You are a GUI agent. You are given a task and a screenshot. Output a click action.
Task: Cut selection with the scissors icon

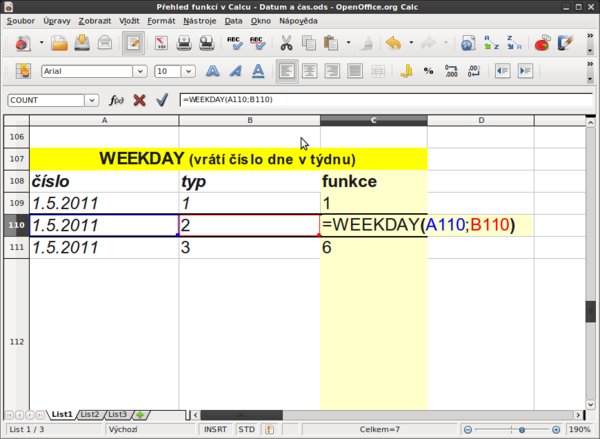pyautogui.click(x=286, y=43)
